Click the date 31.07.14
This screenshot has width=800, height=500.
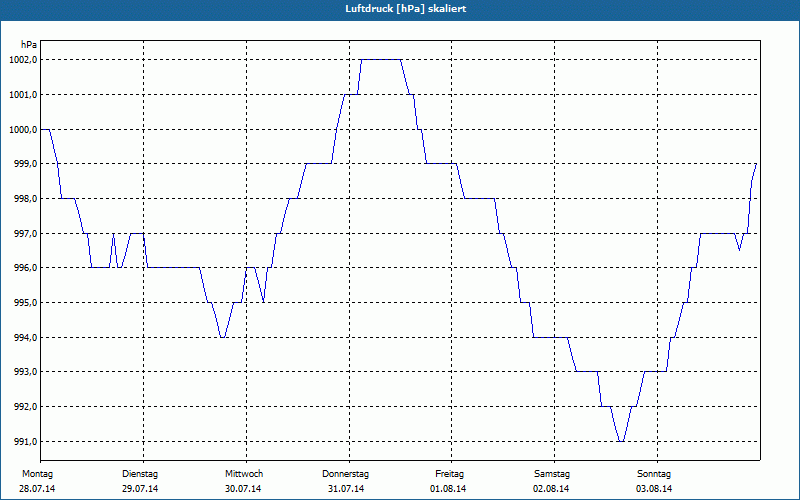pos(346,489)
